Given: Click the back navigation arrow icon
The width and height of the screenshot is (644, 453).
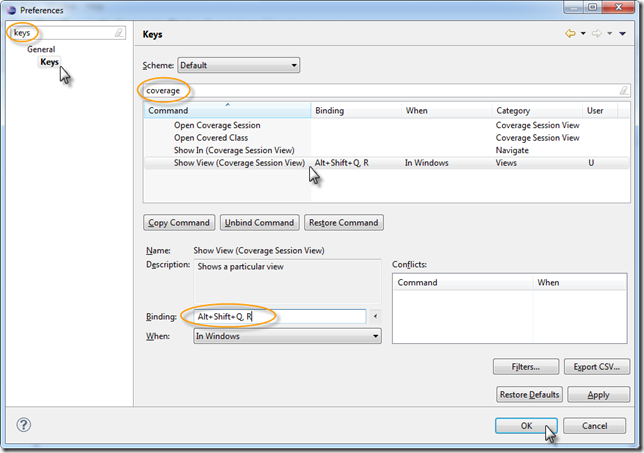Looking at the screenshot, I should pyautogui.click(x=571, y=34).
